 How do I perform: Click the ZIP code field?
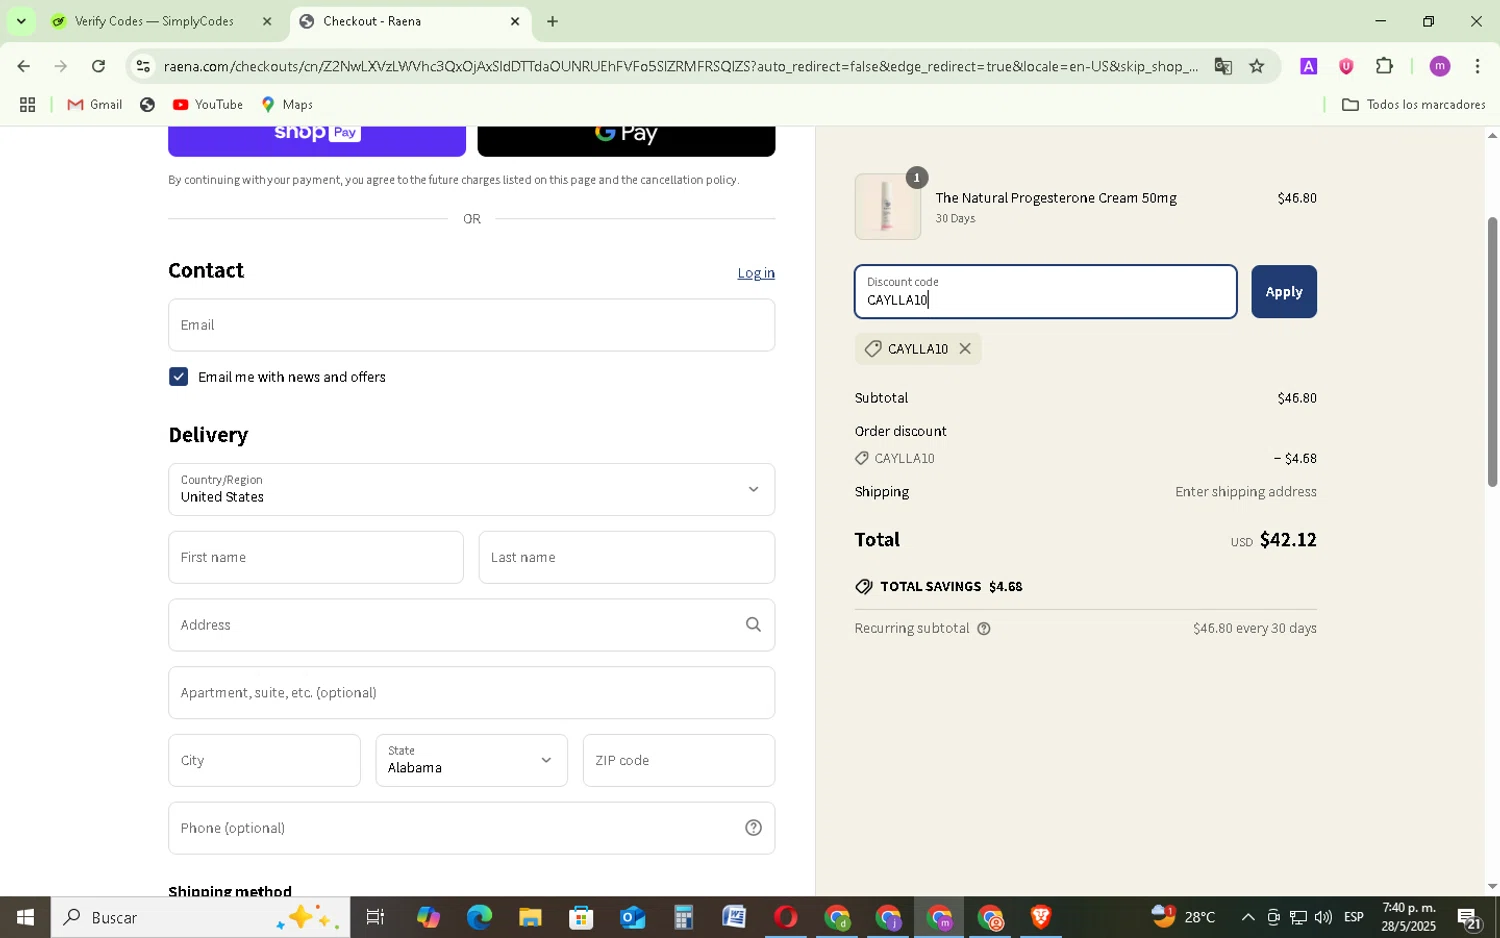point(679,761)
